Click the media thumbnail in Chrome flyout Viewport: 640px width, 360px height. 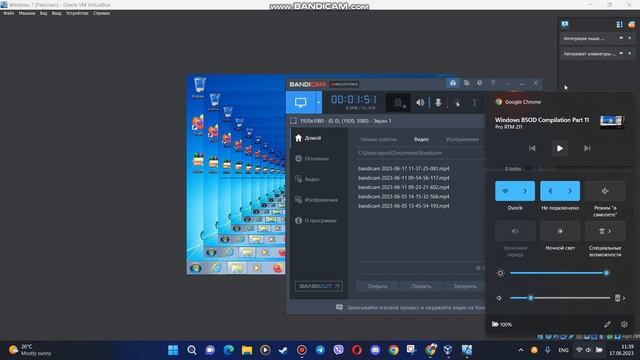click(611, 121)
